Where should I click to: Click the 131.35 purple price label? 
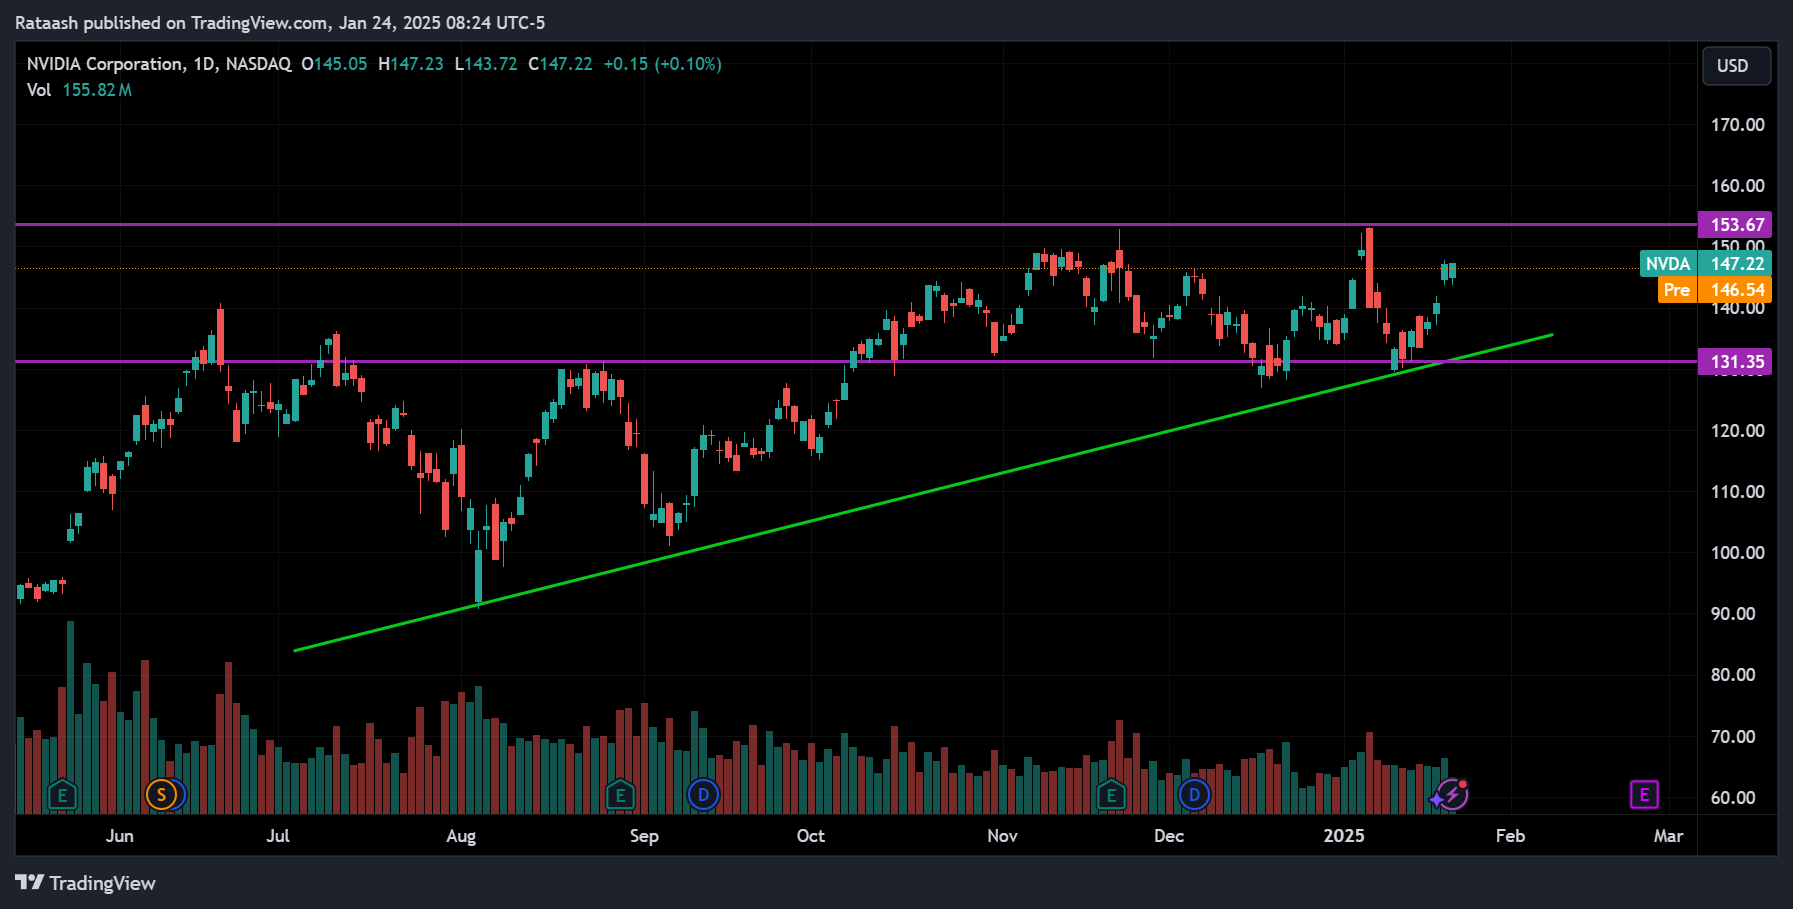pos(1735,362)
